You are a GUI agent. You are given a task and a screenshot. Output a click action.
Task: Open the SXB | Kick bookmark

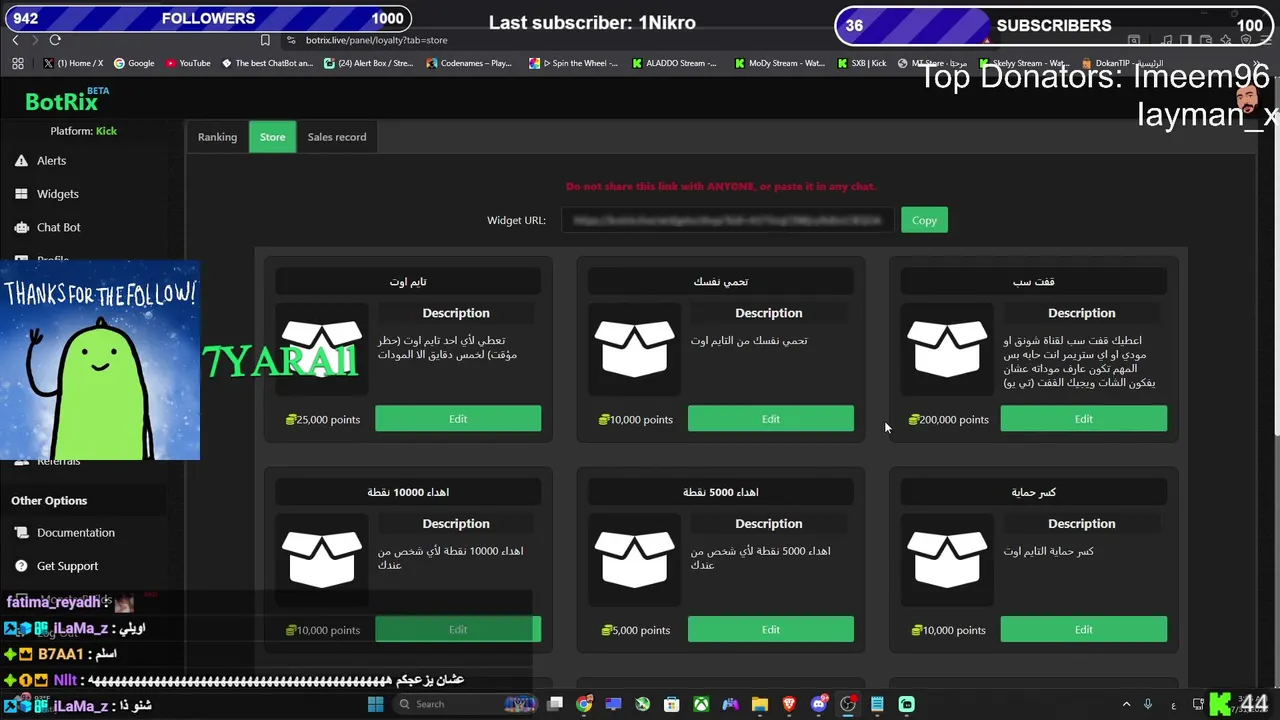(862, 63)
